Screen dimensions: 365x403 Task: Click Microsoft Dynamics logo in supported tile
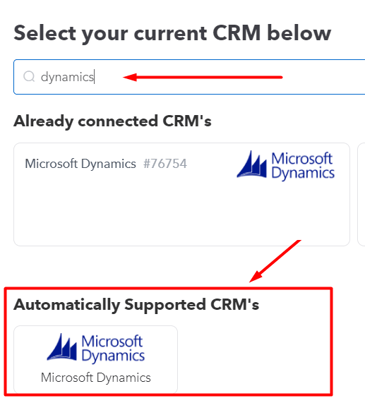pyautogui.click(x=96, y=348)
